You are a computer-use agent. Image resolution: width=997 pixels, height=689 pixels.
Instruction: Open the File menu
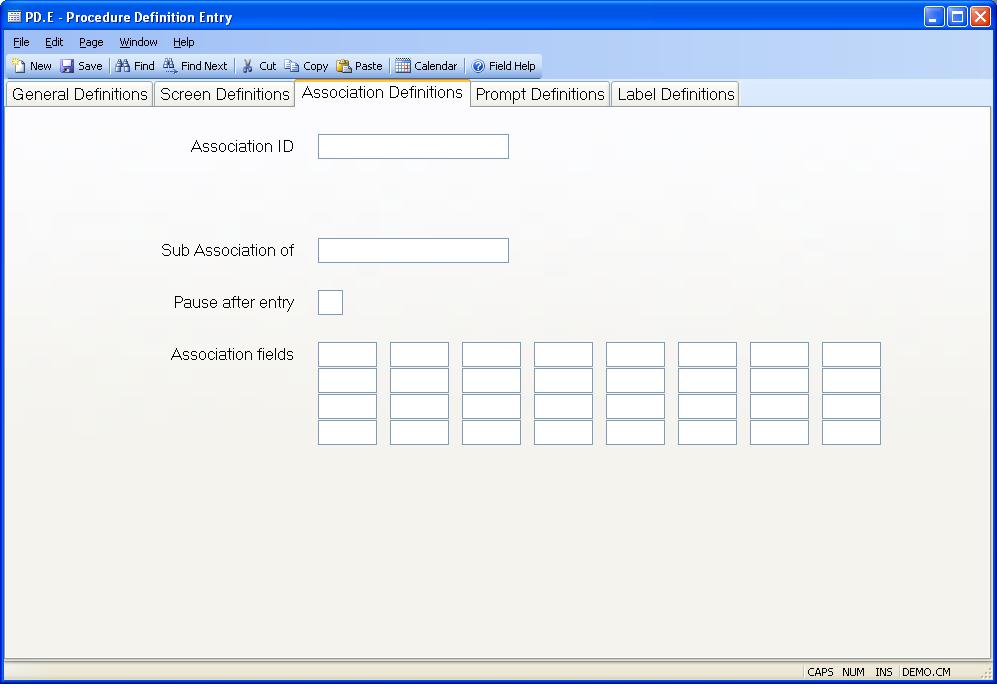[x=21, y=42]
